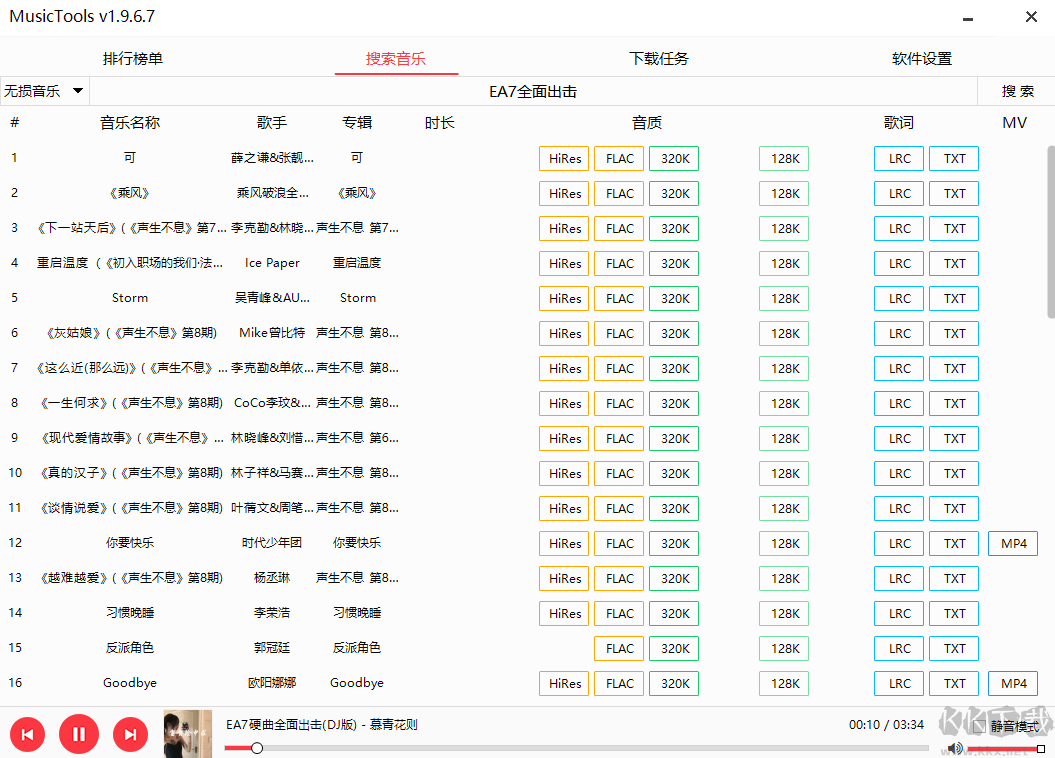Open the 无损音乐 quality dropdown
Screen dimensions: 1055x758
(44, 90)
